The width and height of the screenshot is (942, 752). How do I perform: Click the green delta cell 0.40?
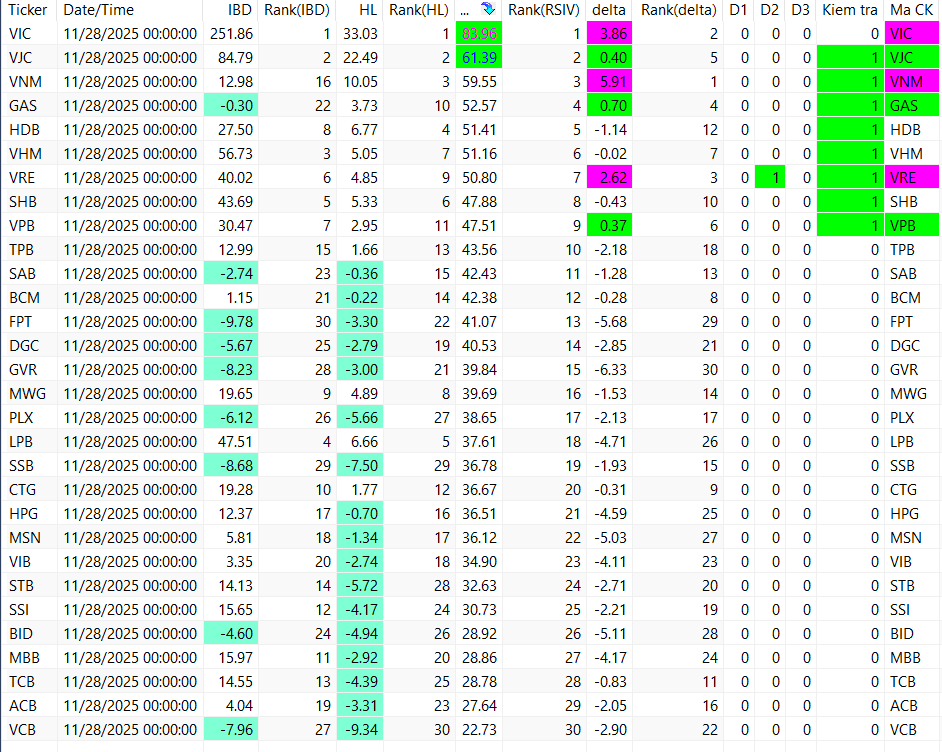tap(609, 58)
